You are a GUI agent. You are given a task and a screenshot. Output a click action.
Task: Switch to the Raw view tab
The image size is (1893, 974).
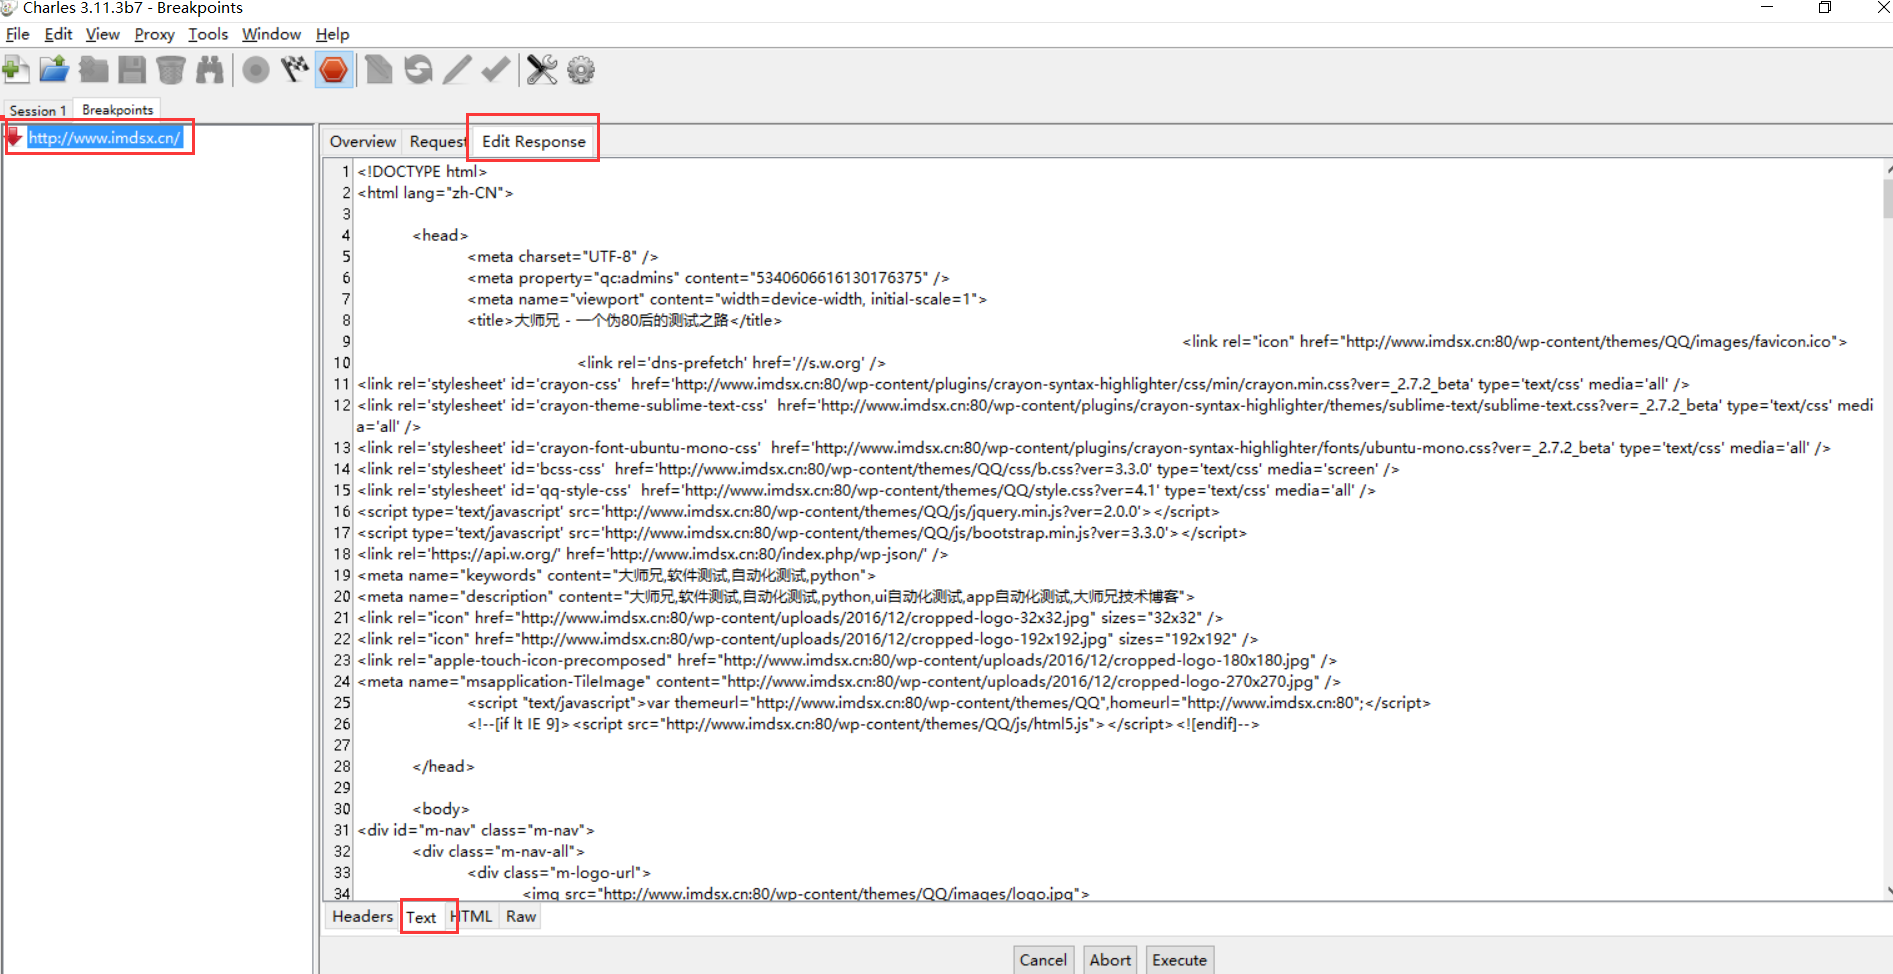coord(521,916)
